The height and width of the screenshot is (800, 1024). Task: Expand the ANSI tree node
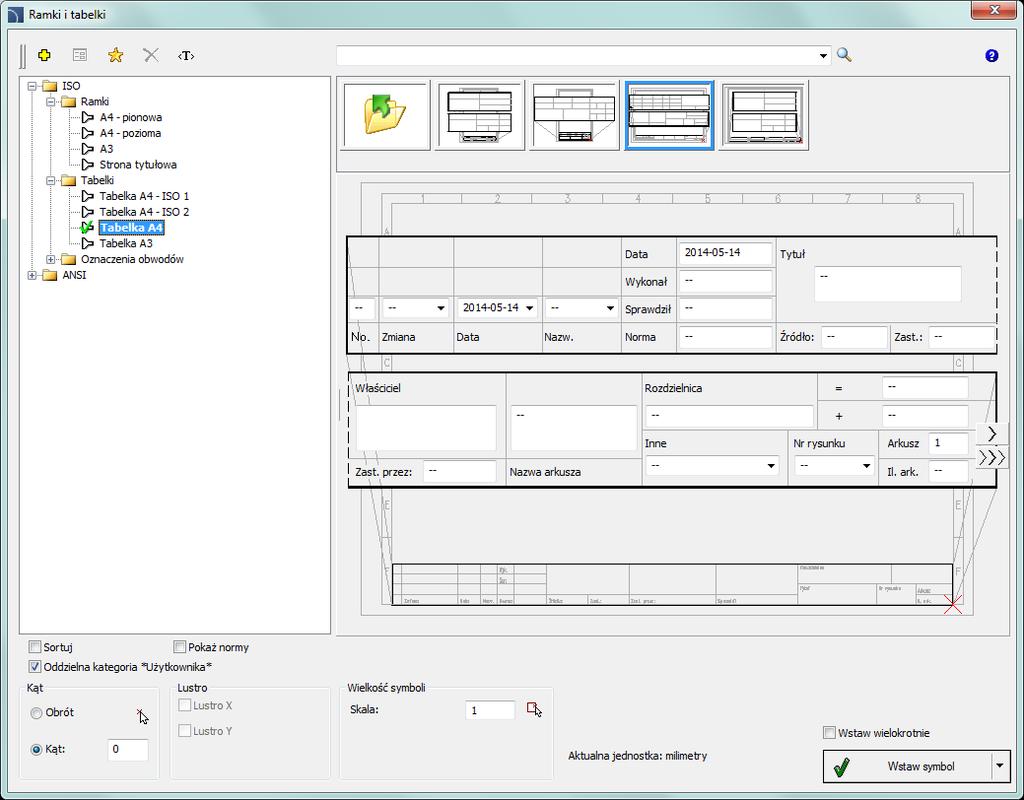pyautogui.click(x=32, y=275)
